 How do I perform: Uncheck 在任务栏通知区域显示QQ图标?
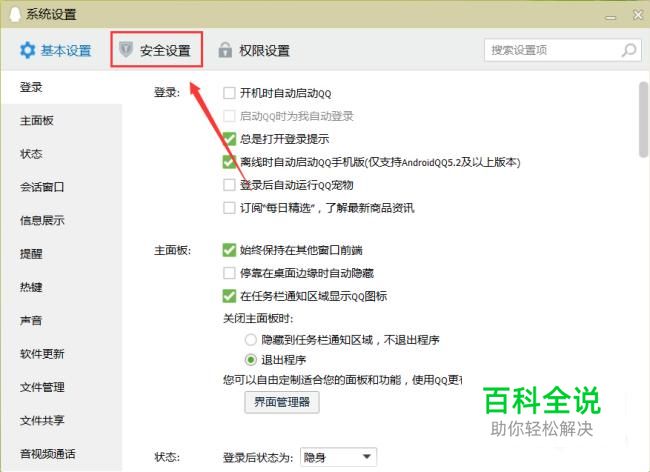[229, 296]
